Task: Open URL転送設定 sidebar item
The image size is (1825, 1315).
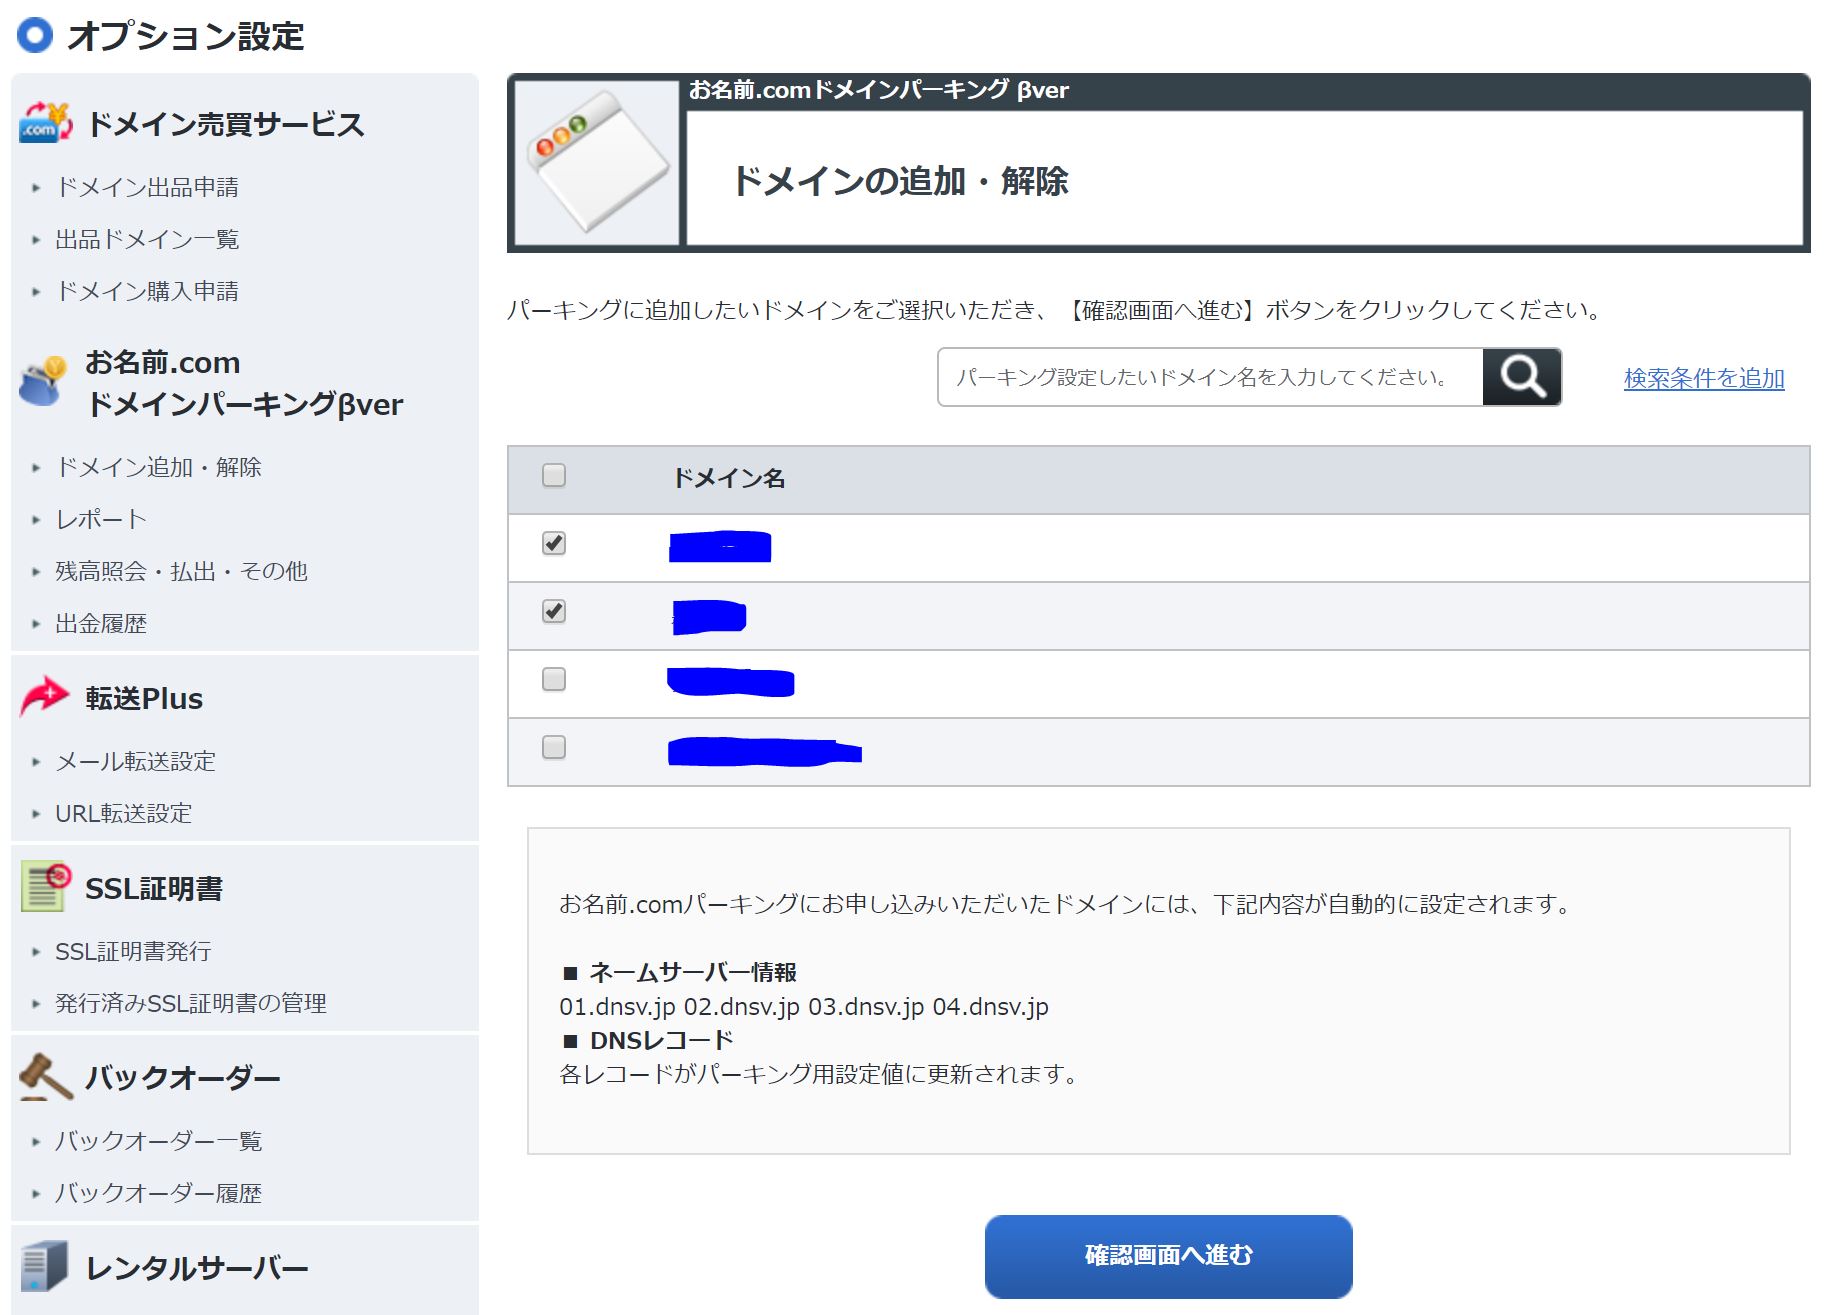Action: [123, 813]
